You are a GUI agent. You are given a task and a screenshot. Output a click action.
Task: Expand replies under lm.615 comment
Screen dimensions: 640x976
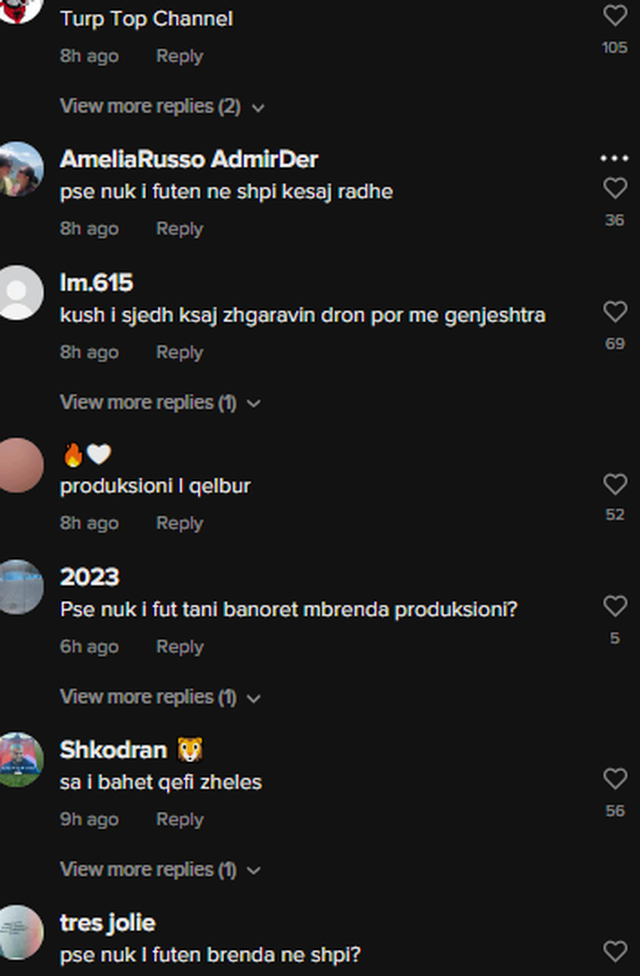coord(160,403)
